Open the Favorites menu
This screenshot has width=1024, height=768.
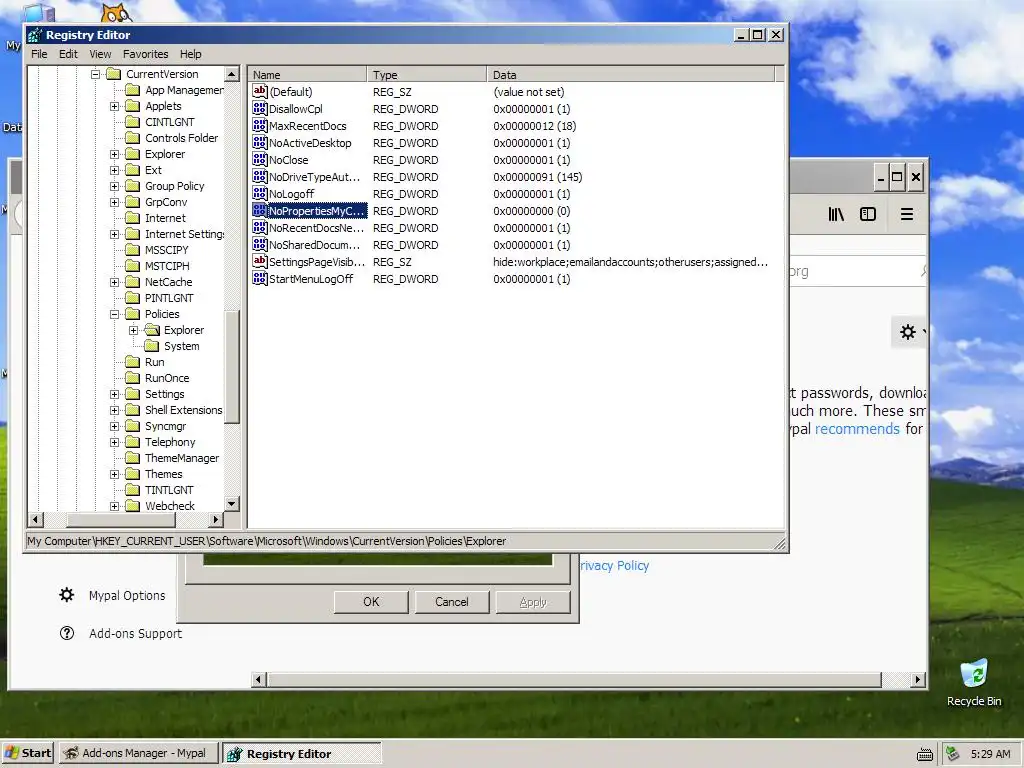click(x=146, y=54)
